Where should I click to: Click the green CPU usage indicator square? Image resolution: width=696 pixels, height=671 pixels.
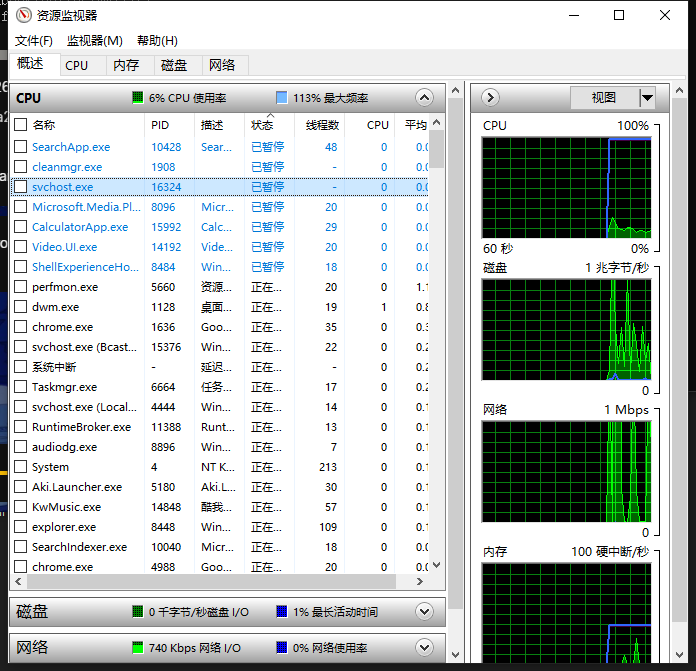138,98
